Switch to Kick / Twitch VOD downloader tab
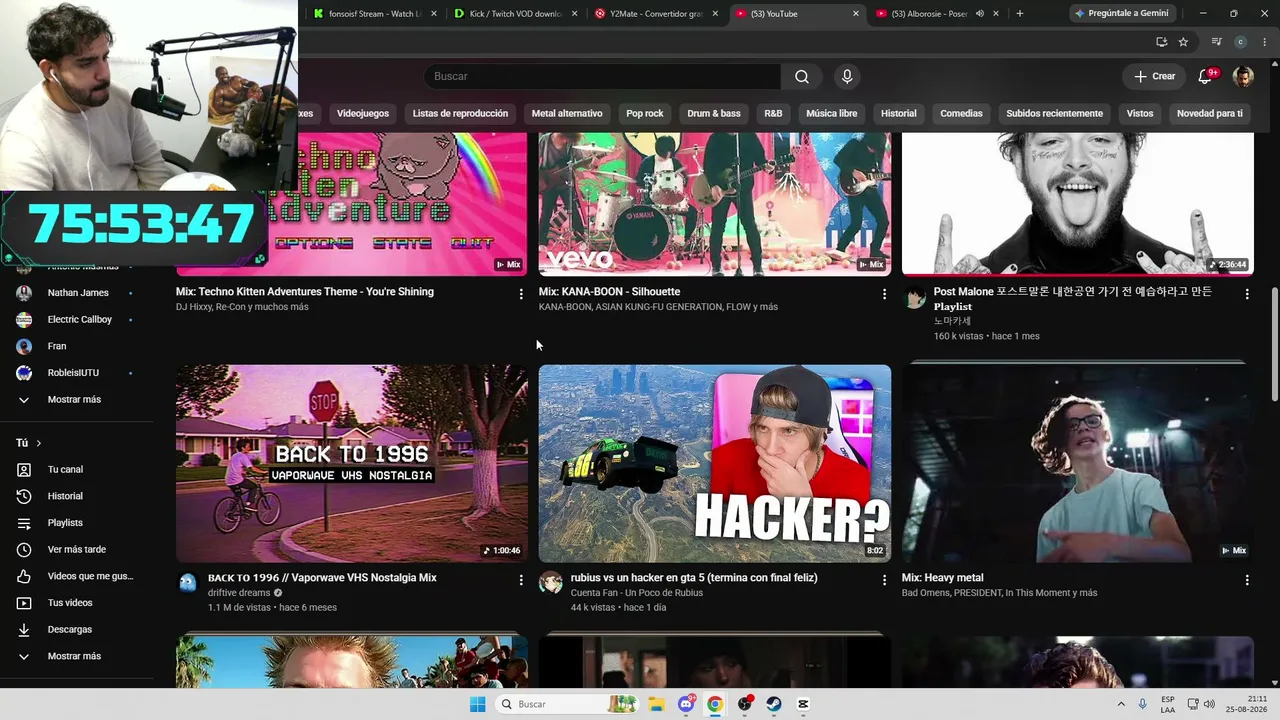The height and width of the screenshot is (720, 1280). point(515,14)
